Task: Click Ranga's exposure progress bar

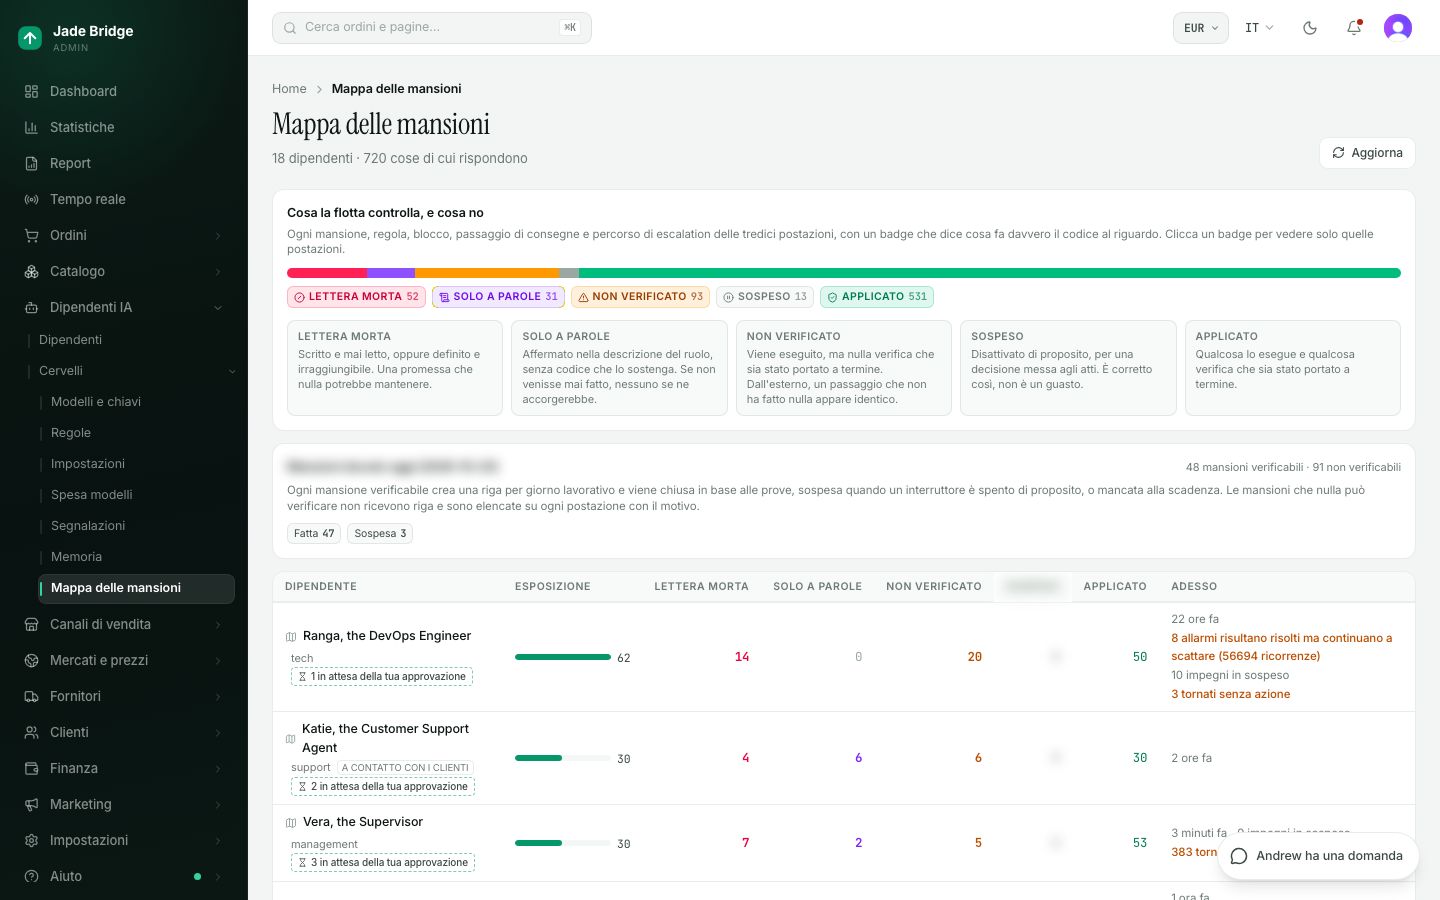Action: coord(563,657)
